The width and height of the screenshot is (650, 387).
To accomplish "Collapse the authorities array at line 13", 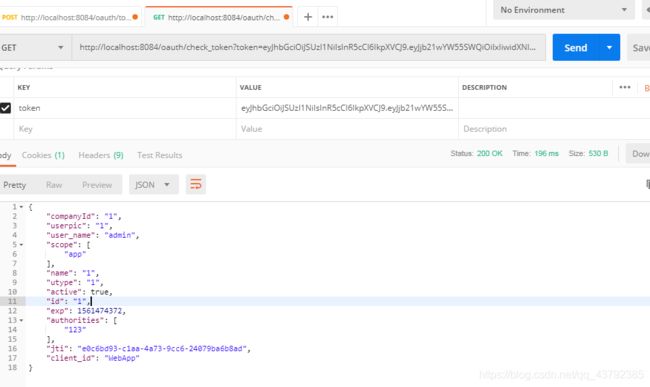I will point(21,320).
